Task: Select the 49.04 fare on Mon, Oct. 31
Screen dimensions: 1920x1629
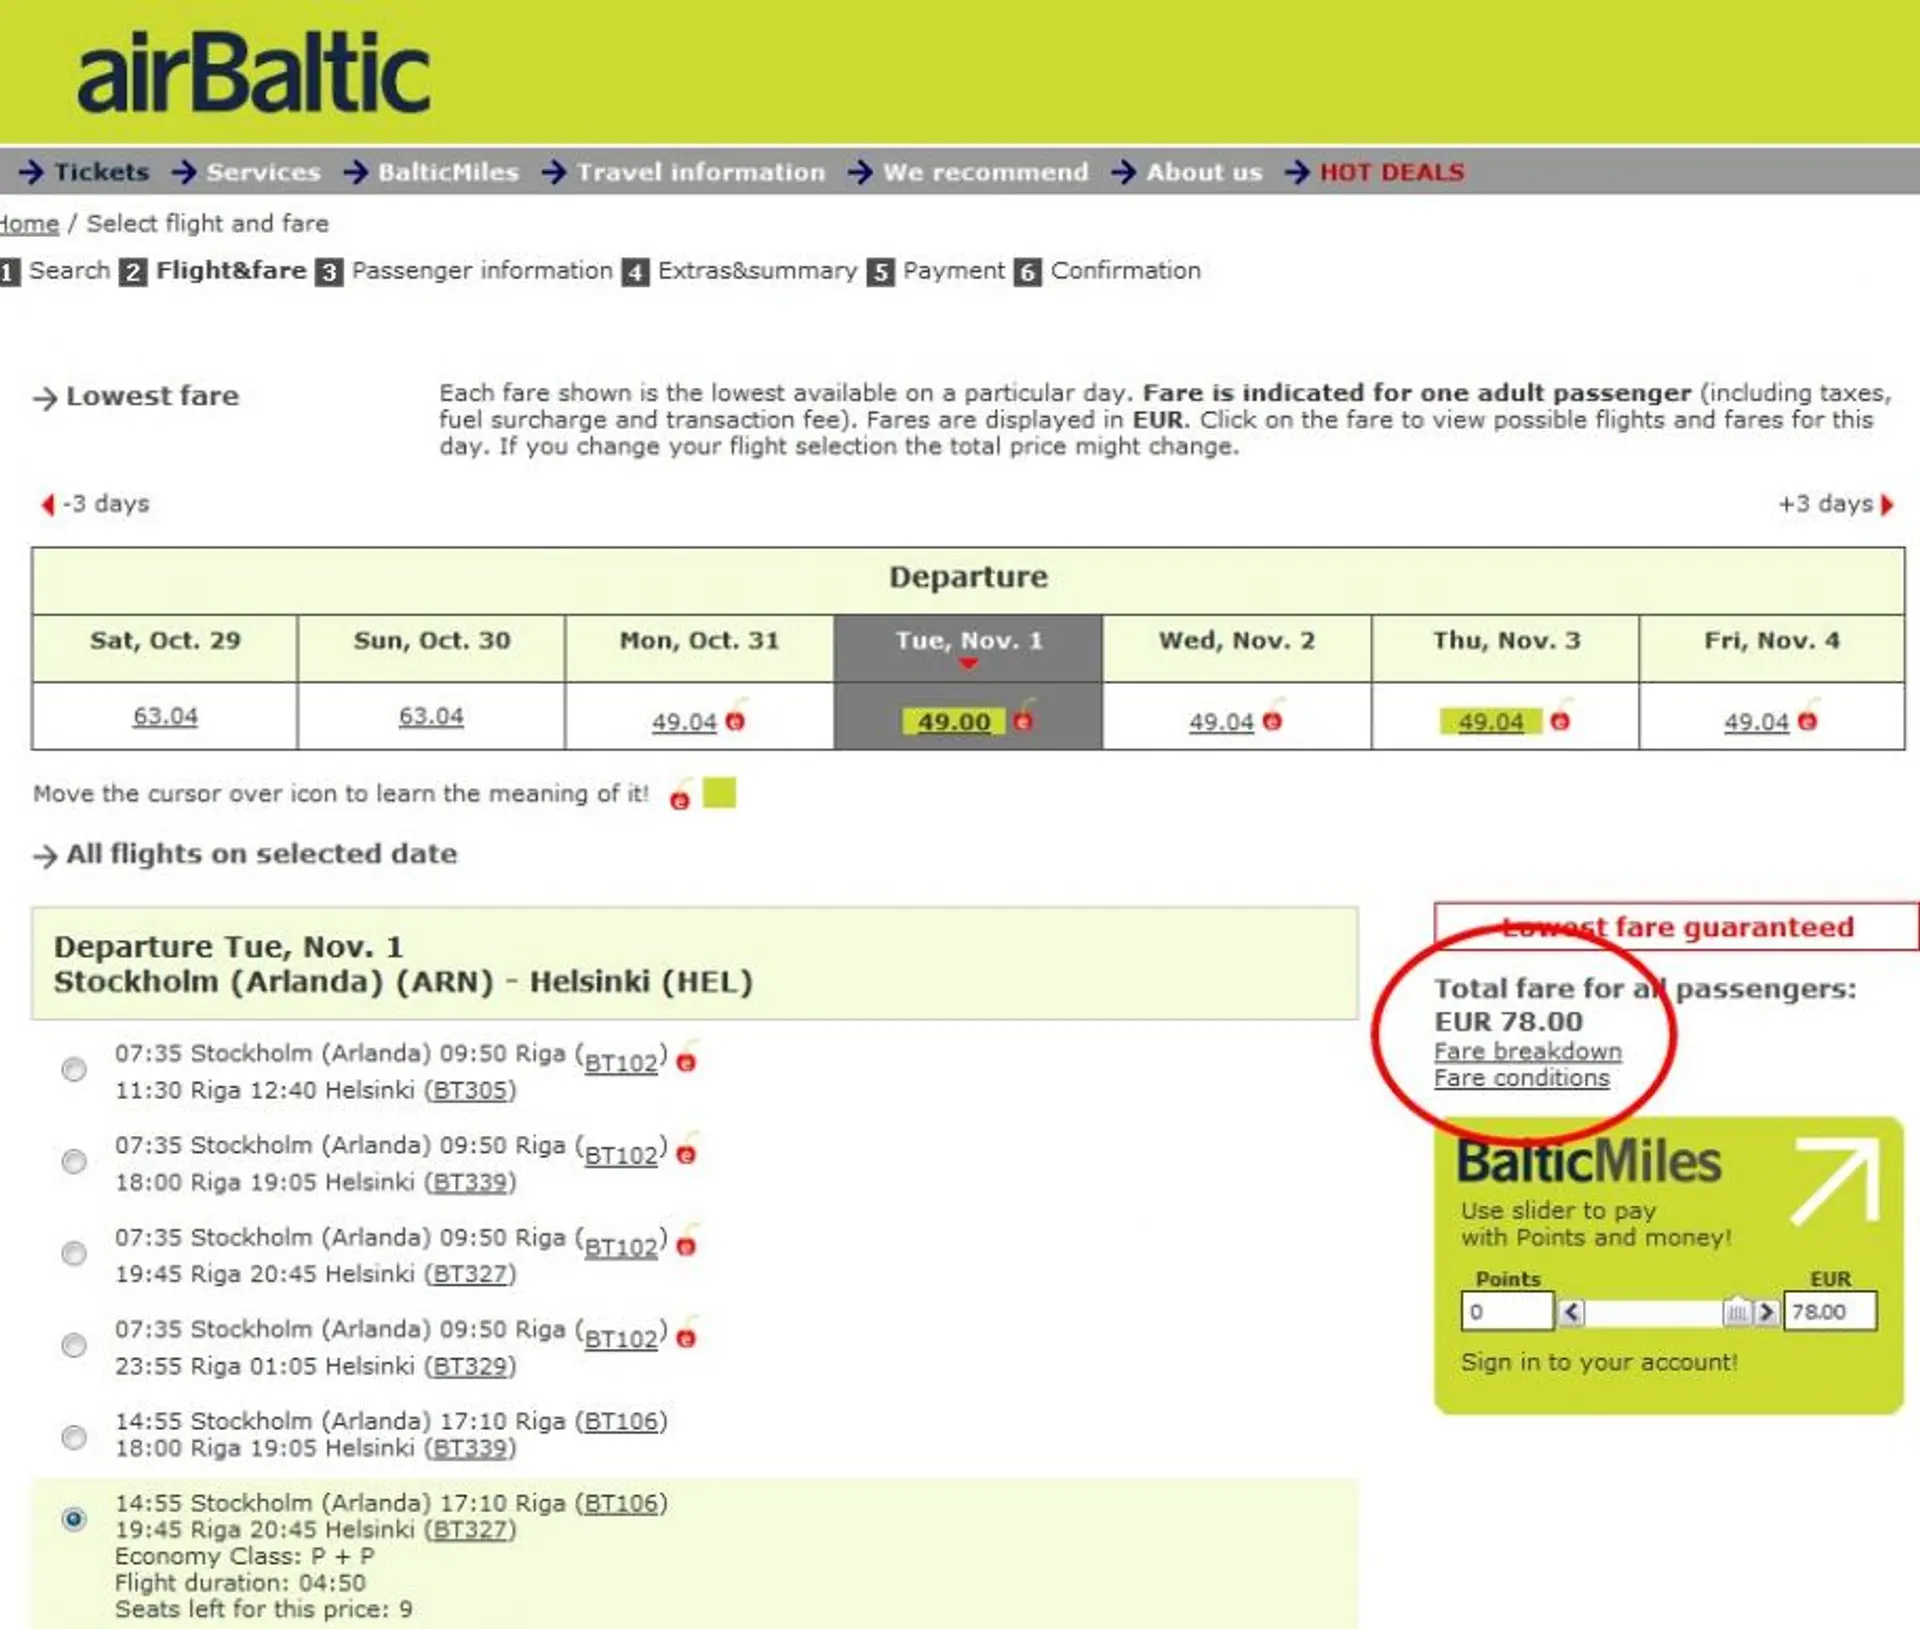Action: (684, 721)
